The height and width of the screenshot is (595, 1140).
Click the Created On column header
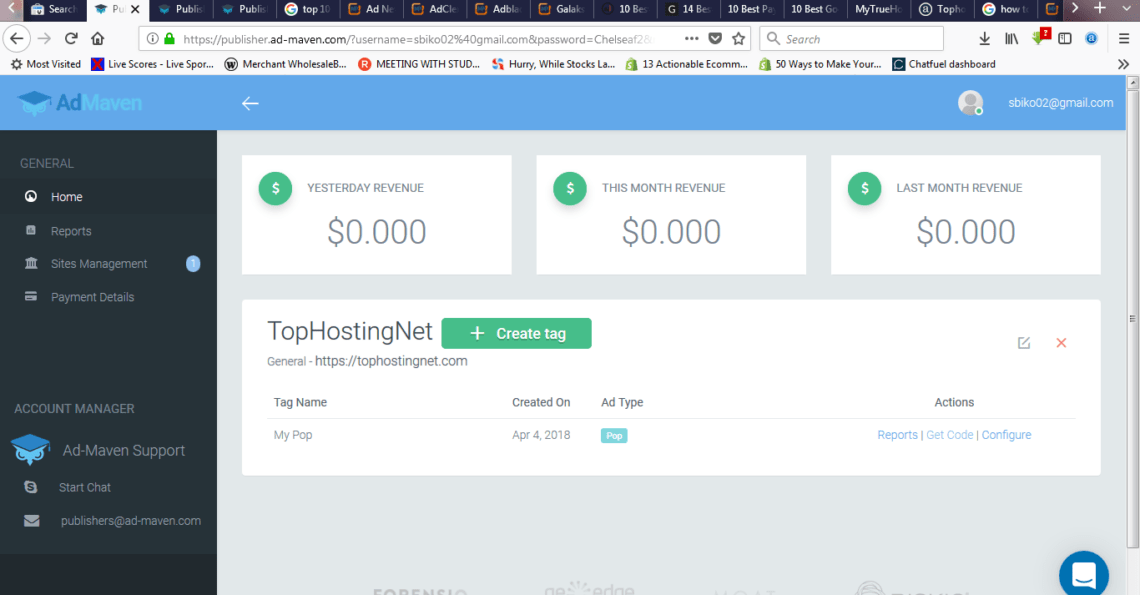click(541, 402)
